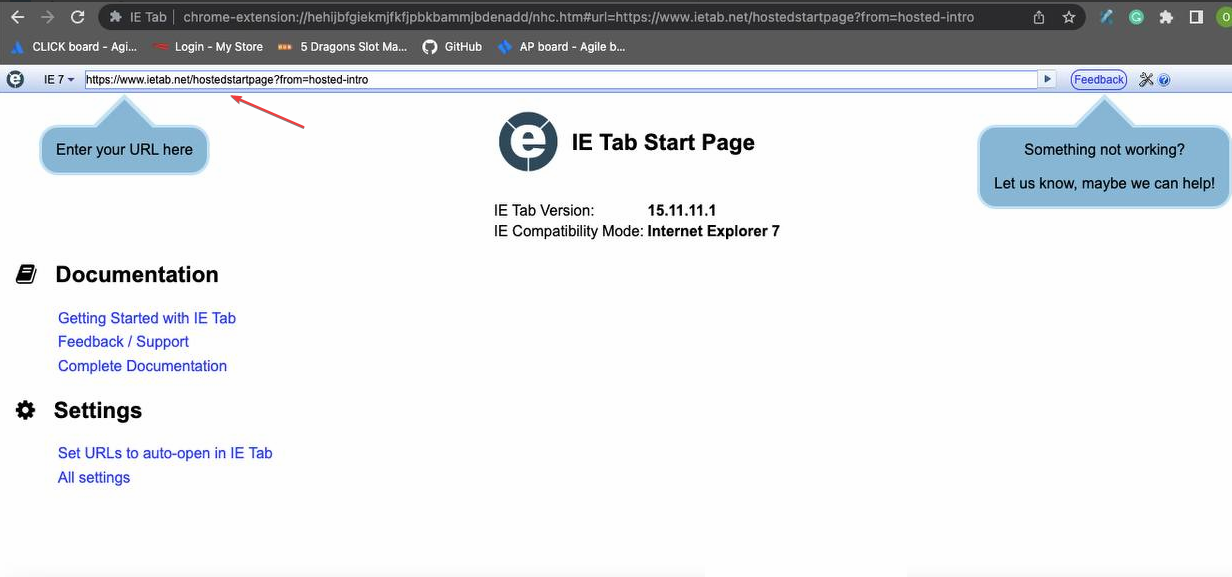Click the IE Tab Start Page heading

[x=663, y=142]
